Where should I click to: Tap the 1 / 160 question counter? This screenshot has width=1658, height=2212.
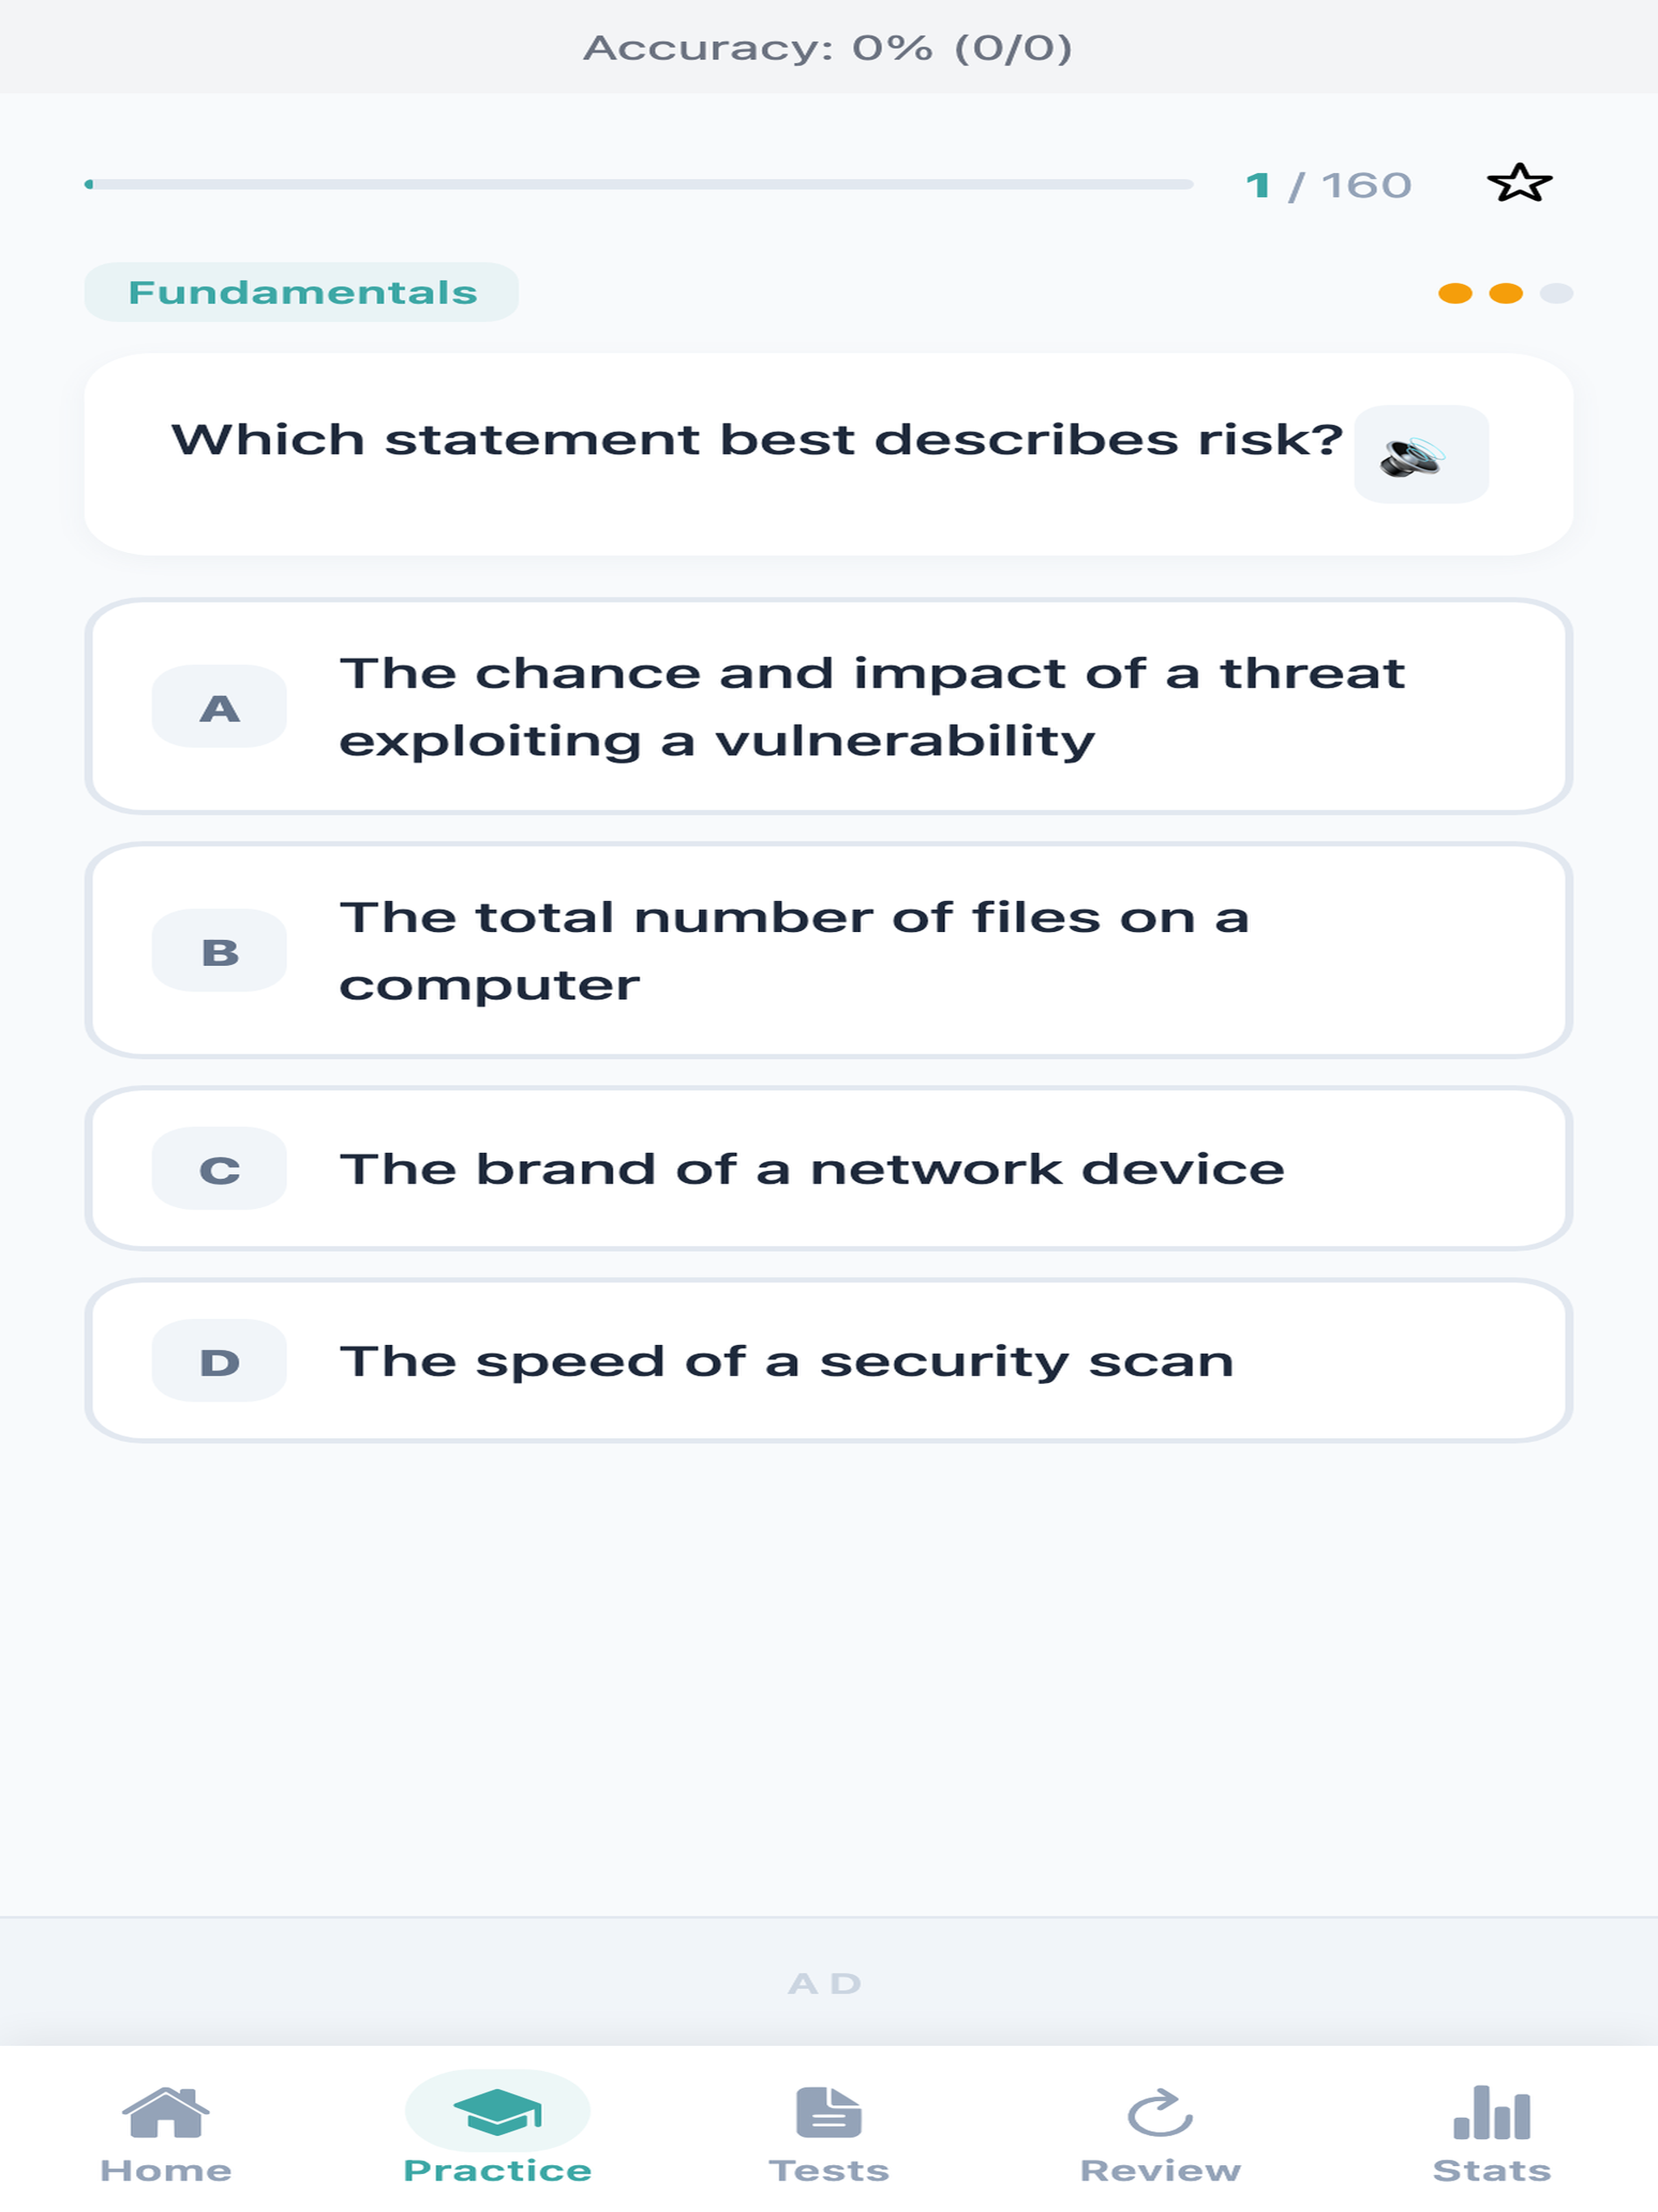click(x=1328, y=185)
